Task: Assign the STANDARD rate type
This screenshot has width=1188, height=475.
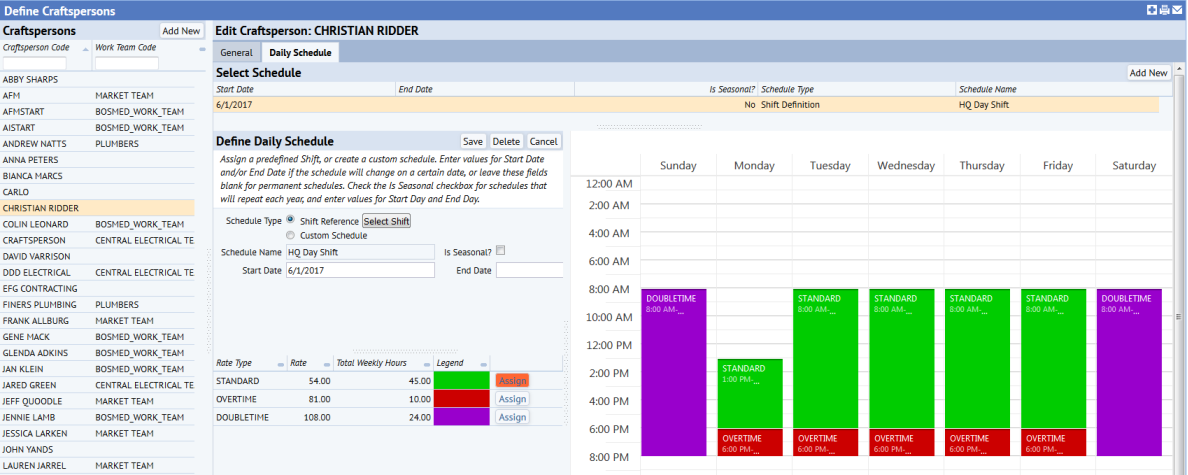Action: (512, 380)
